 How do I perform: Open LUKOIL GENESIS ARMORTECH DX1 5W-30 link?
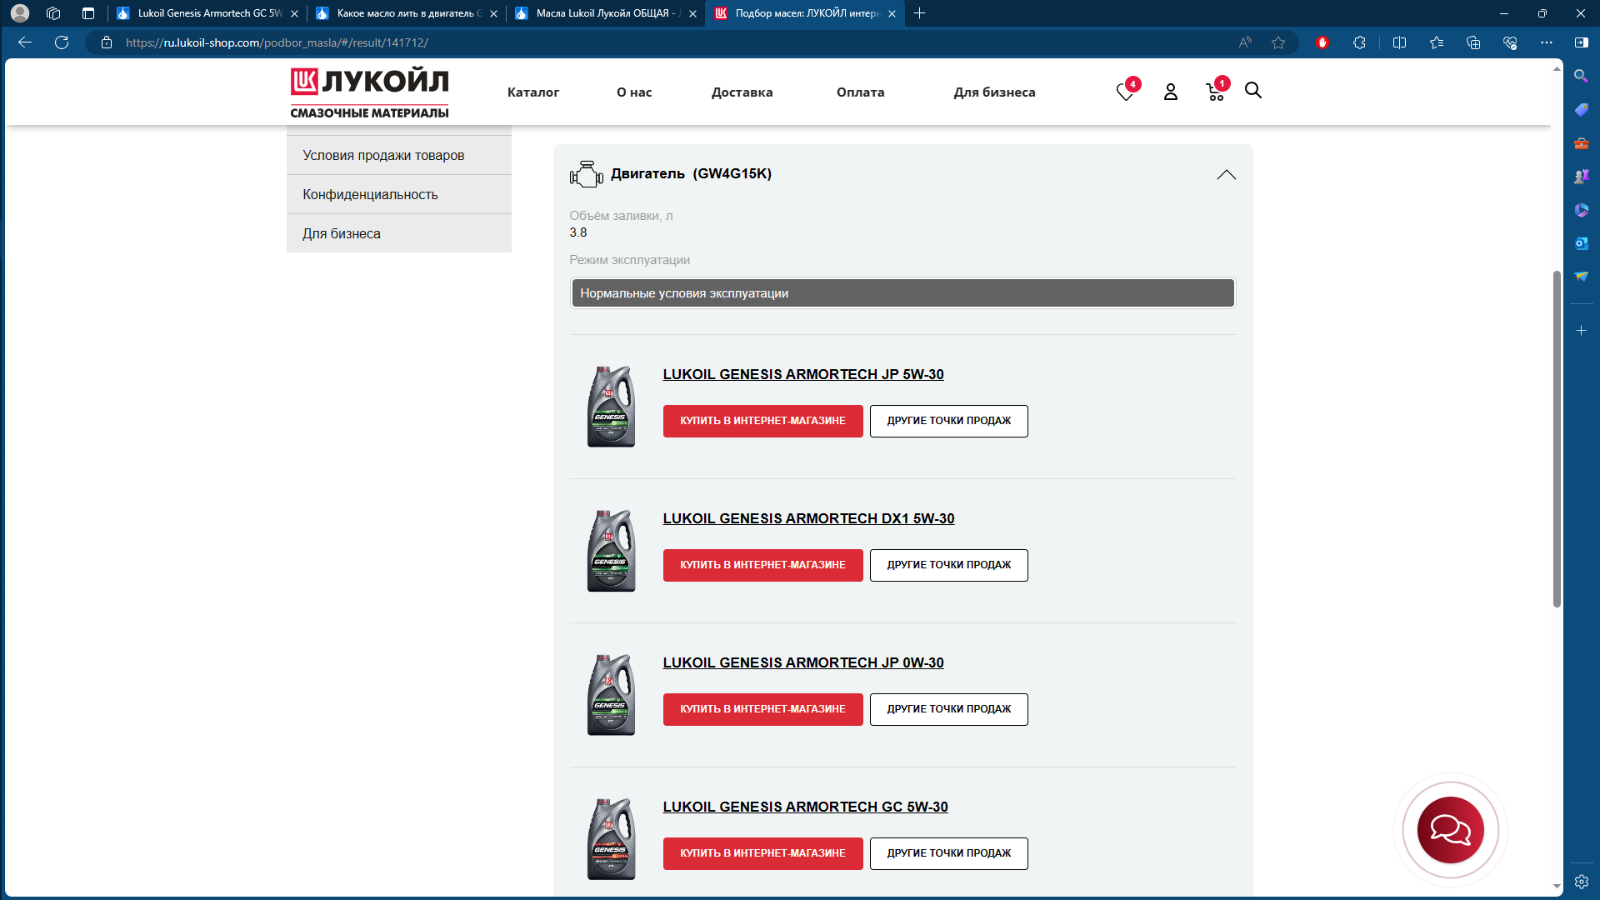pyautogui.click(x=808, y=518)
